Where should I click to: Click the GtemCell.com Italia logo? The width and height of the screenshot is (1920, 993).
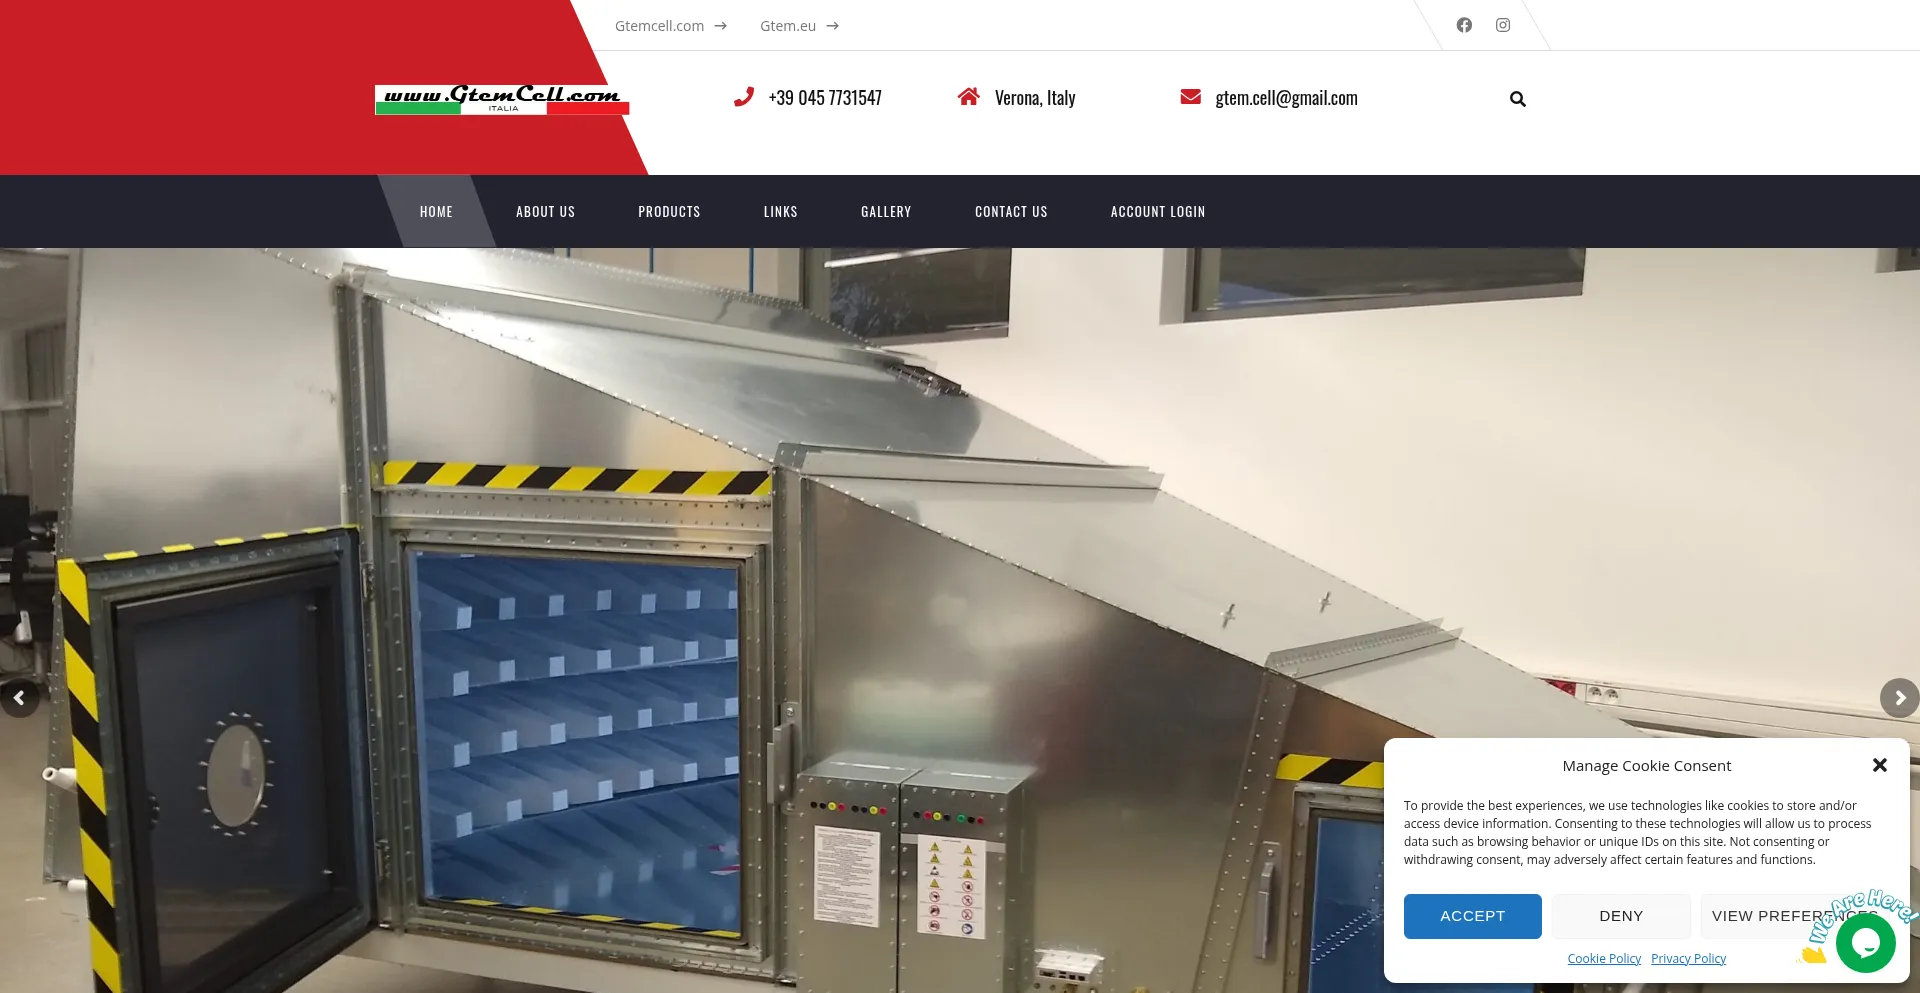502,99
